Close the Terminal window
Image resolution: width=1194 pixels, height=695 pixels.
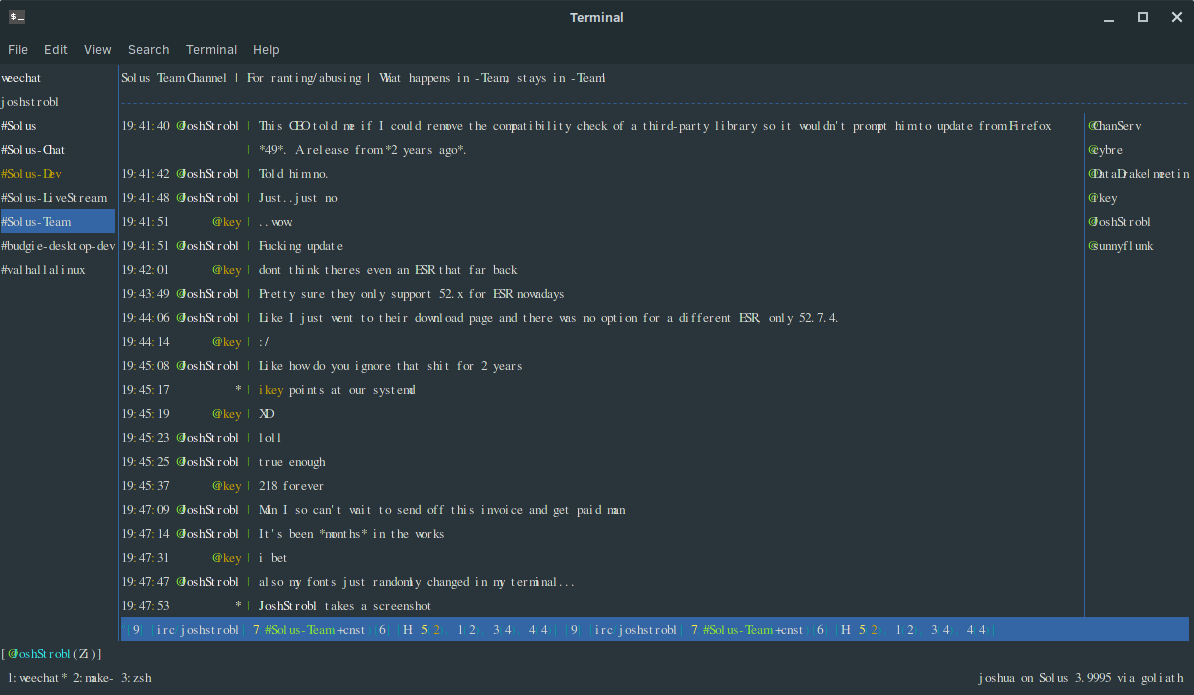click(x=1176, y=18)
